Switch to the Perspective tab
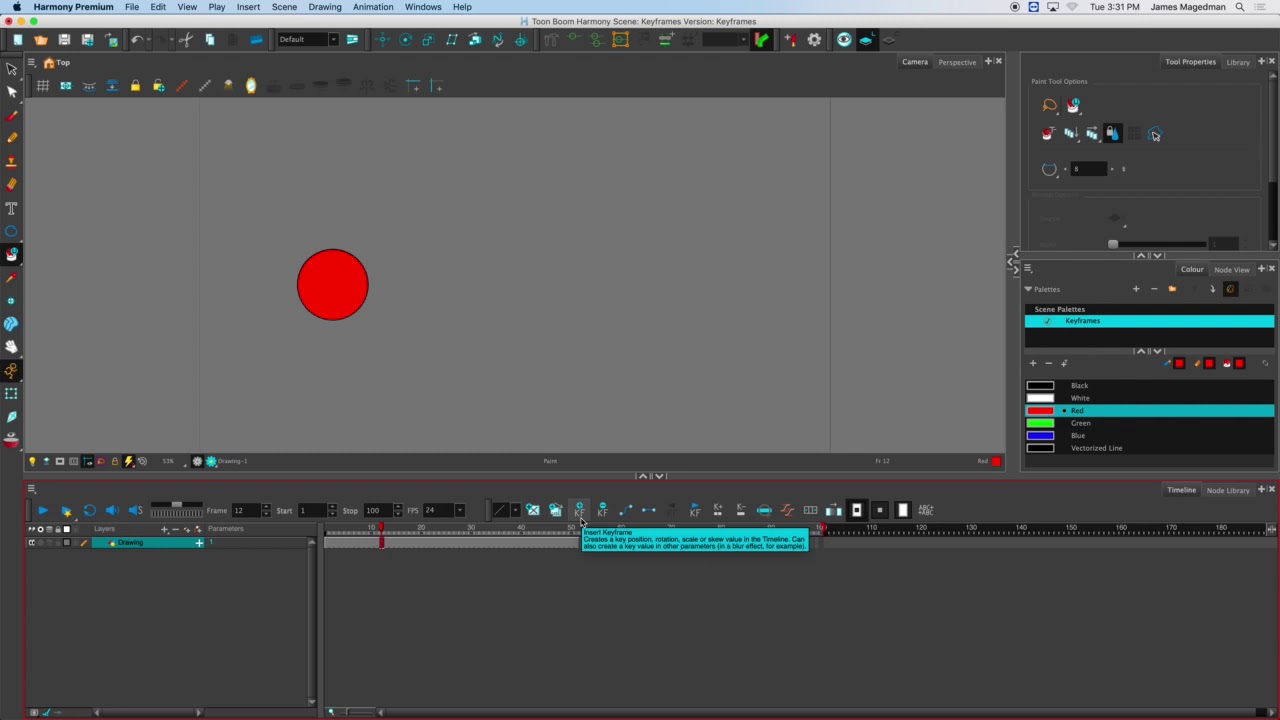The height and width of the screenshot is (720, 1280). coord(957,62)
